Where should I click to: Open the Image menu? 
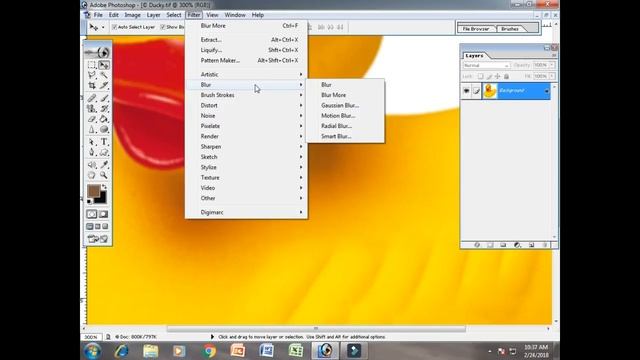(x=132, y=15)
